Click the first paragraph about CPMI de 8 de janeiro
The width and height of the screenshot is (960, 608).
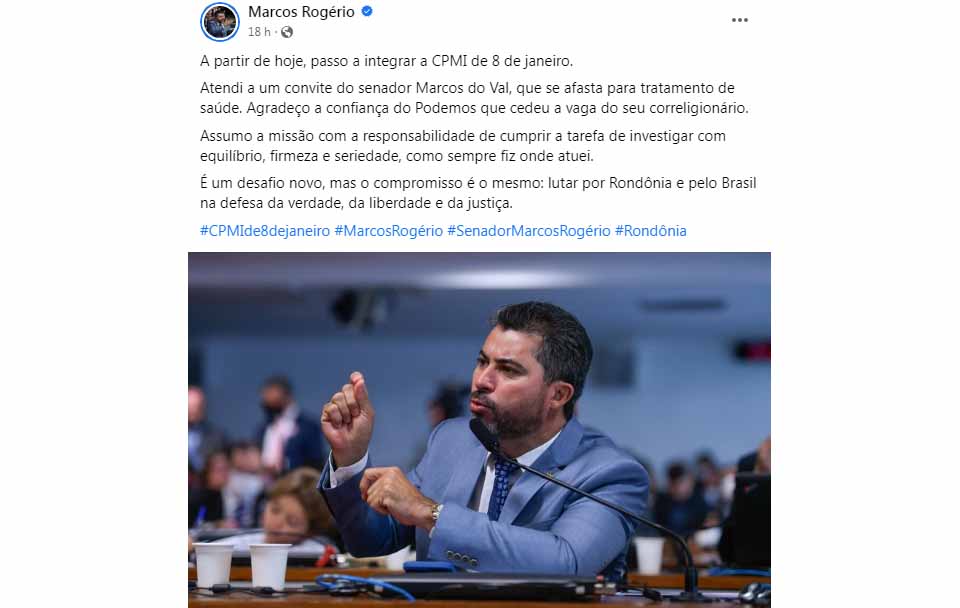click(386, 61)
